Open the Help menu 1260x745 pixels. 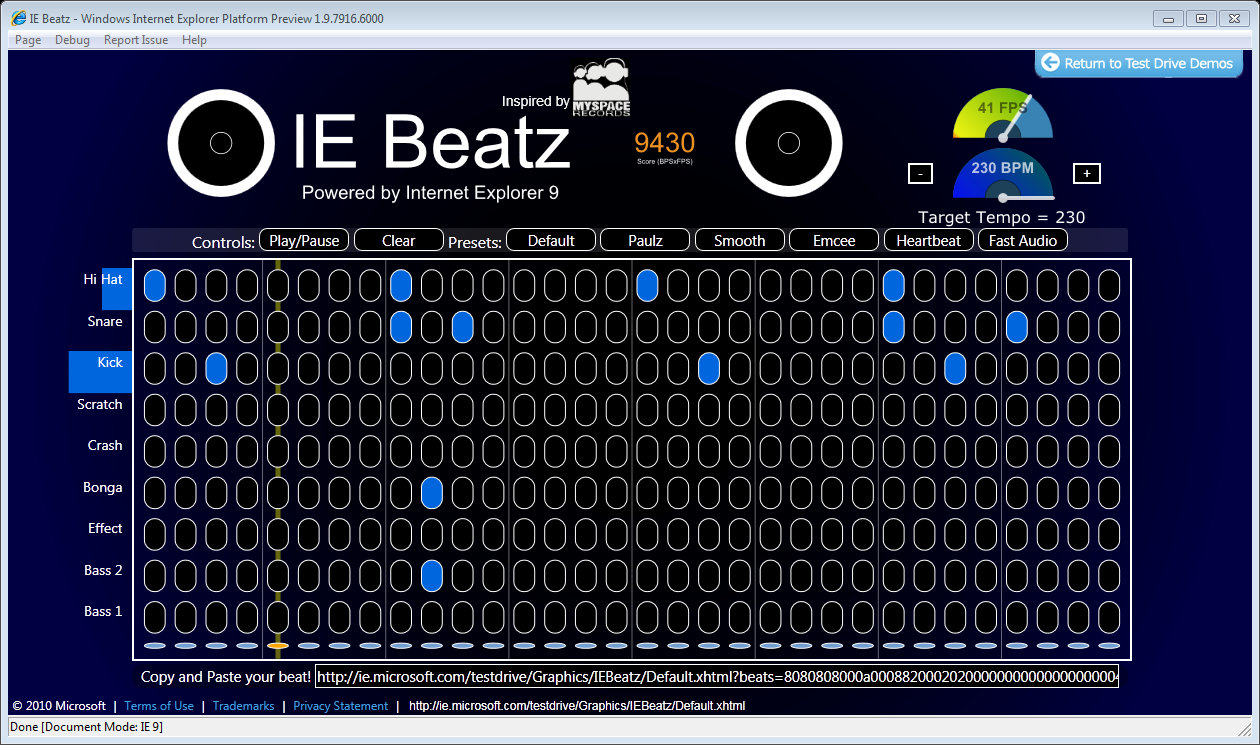pos(194,40)
